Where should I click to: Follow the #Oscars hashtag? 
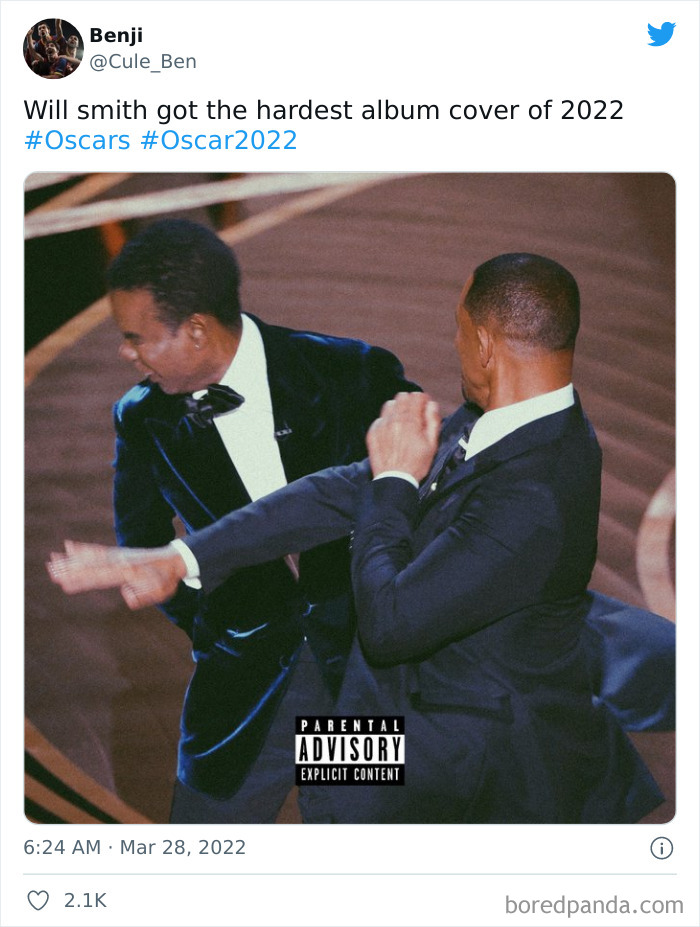pos(77,140)
